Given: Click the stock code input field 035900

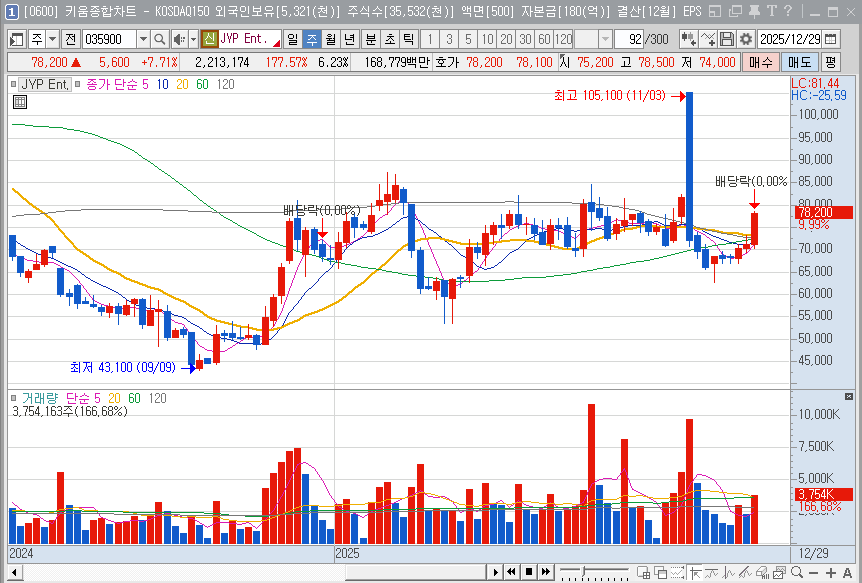Looking at the screenshot, I should point(109,39).
